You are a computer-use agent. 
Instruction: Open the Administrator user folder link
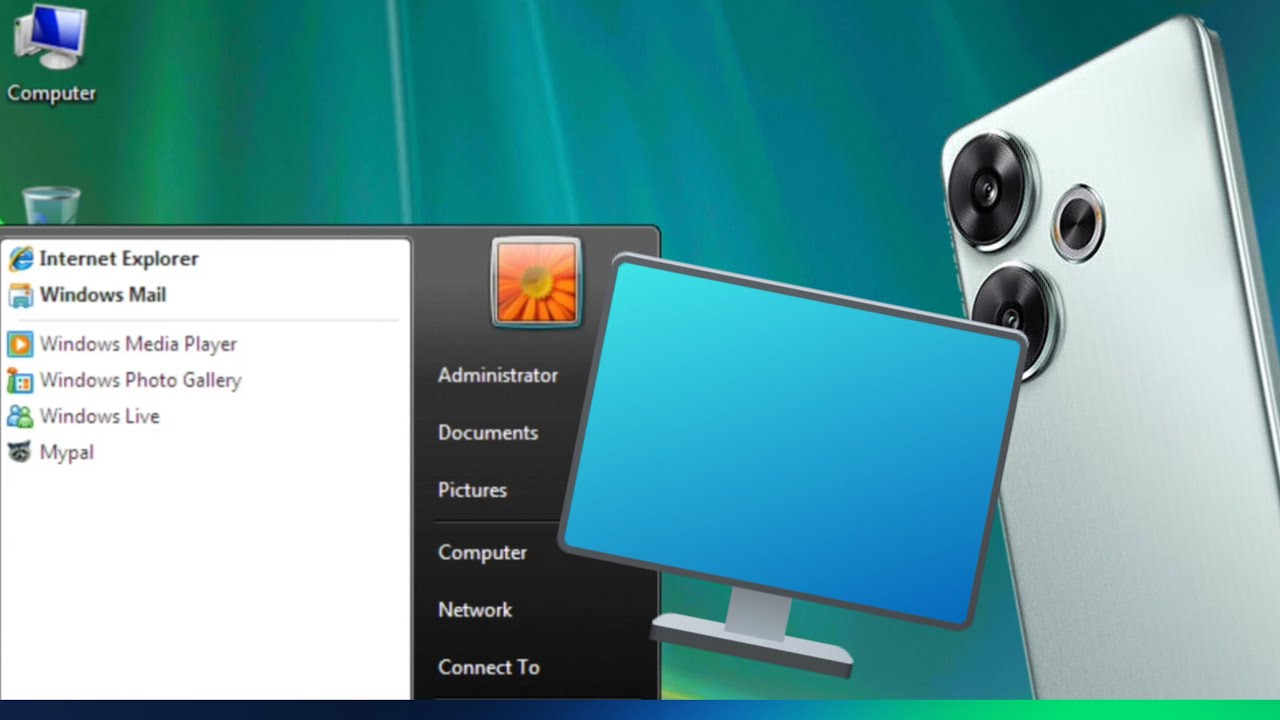[498, 376]
